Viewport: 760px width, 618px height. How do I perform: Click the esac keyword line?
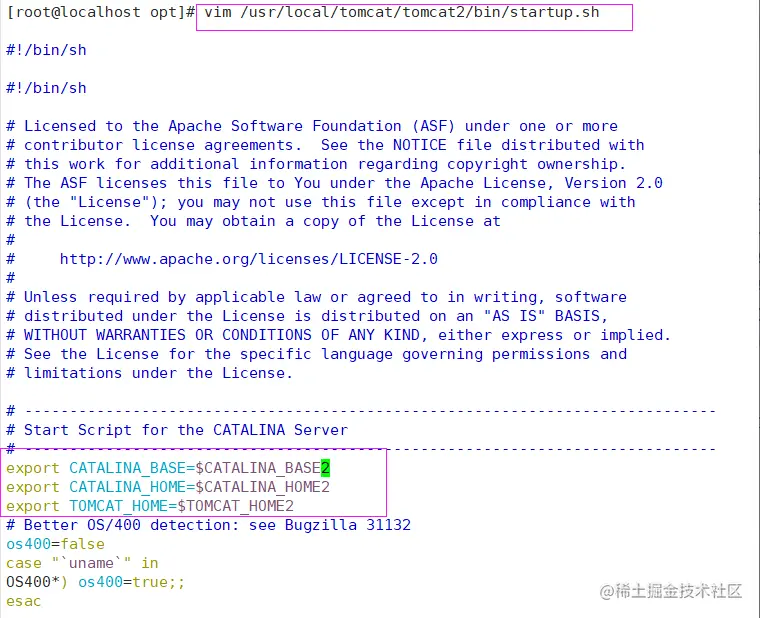pos(24,601)
